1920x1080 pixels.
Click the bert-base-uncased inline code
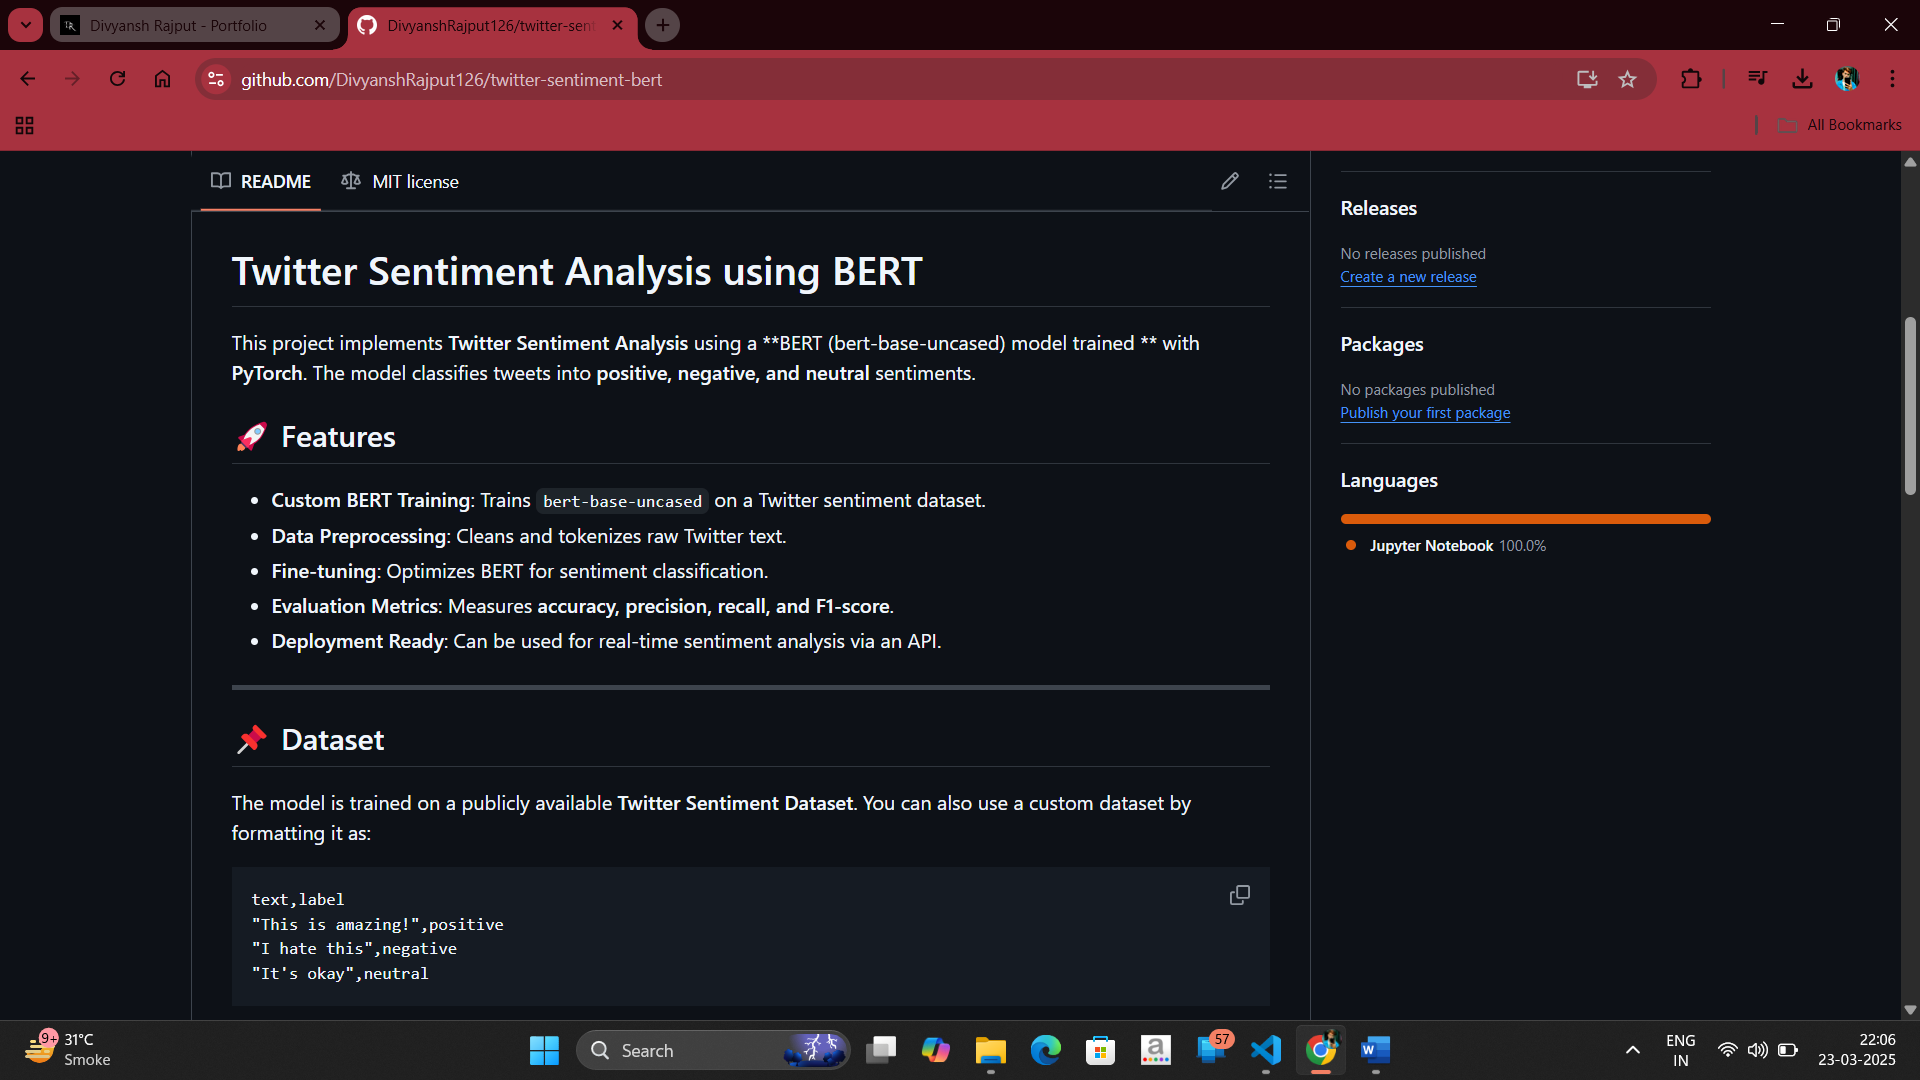(622, 501)
